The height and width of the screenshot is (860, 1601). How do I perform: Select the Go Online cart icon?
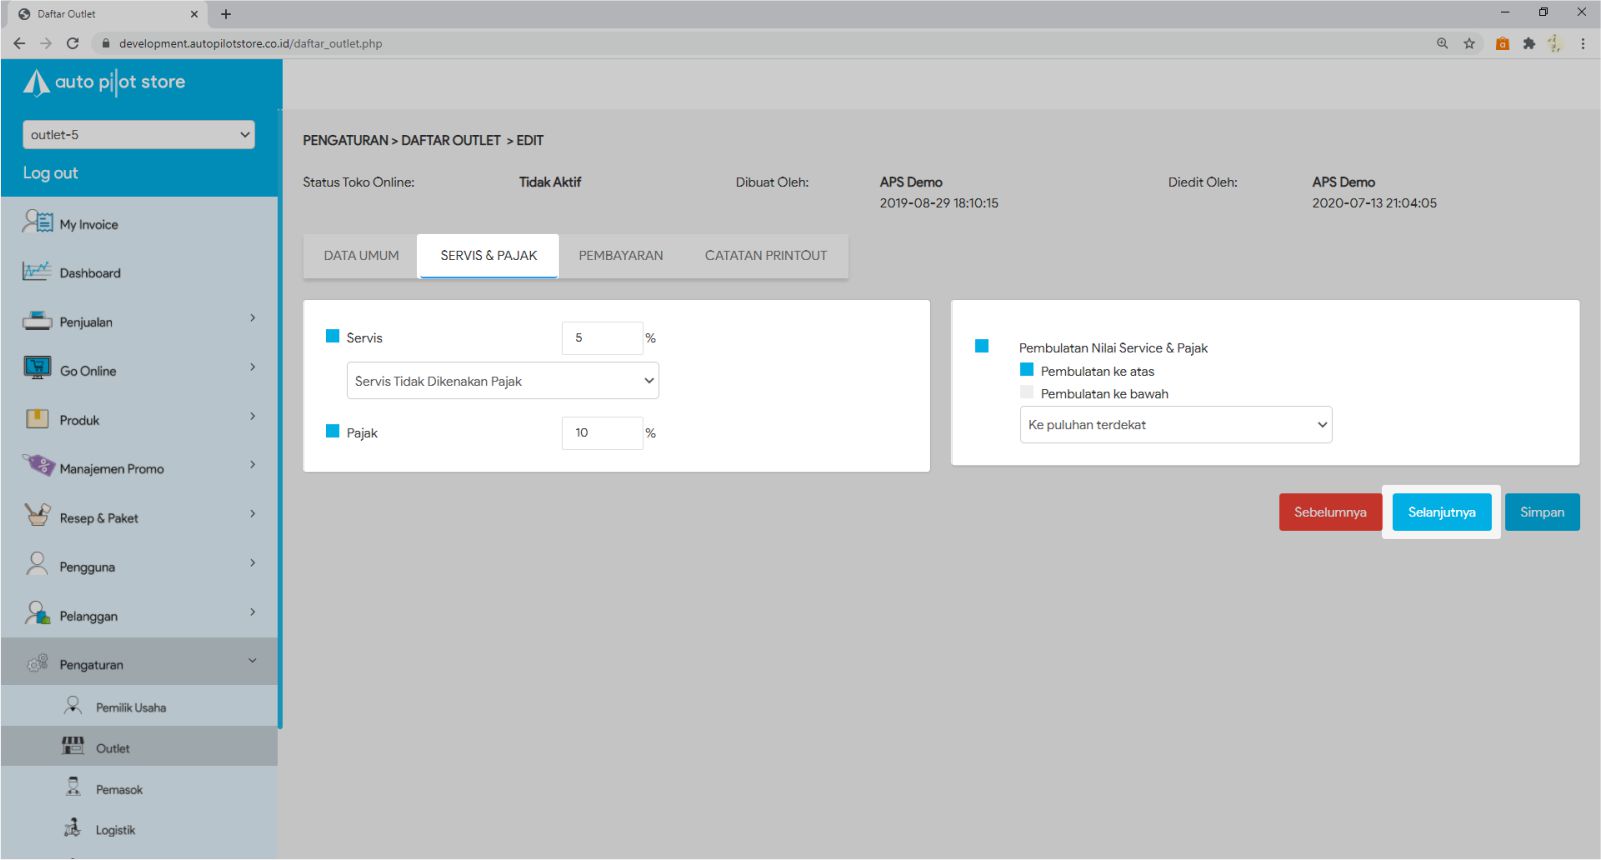[x=37, y=369]
